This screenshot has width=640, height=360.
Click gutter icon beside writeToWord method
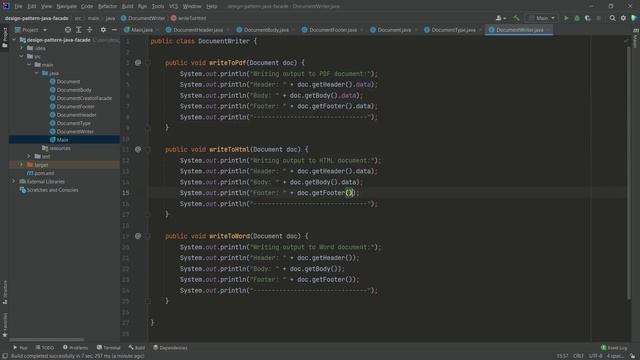pyautogui.click(x=138, y=236)
